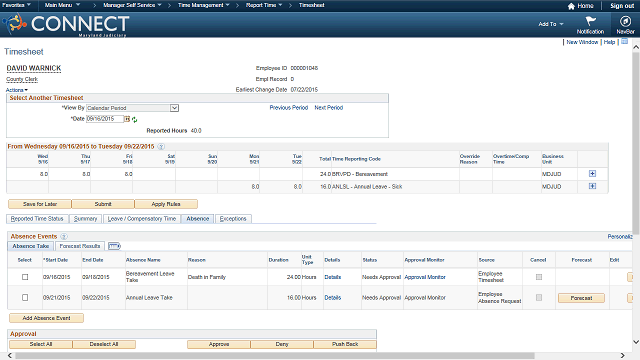Click the green refresh icon beside Date

point(134,120)
